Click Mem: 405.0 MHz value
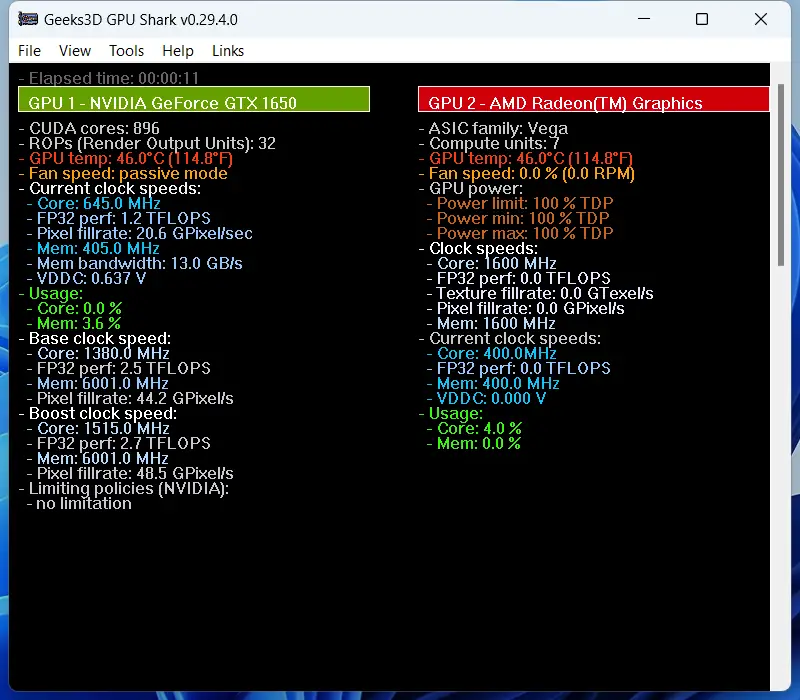The width and height of the screenshot is (800, 700). point(93,248)
